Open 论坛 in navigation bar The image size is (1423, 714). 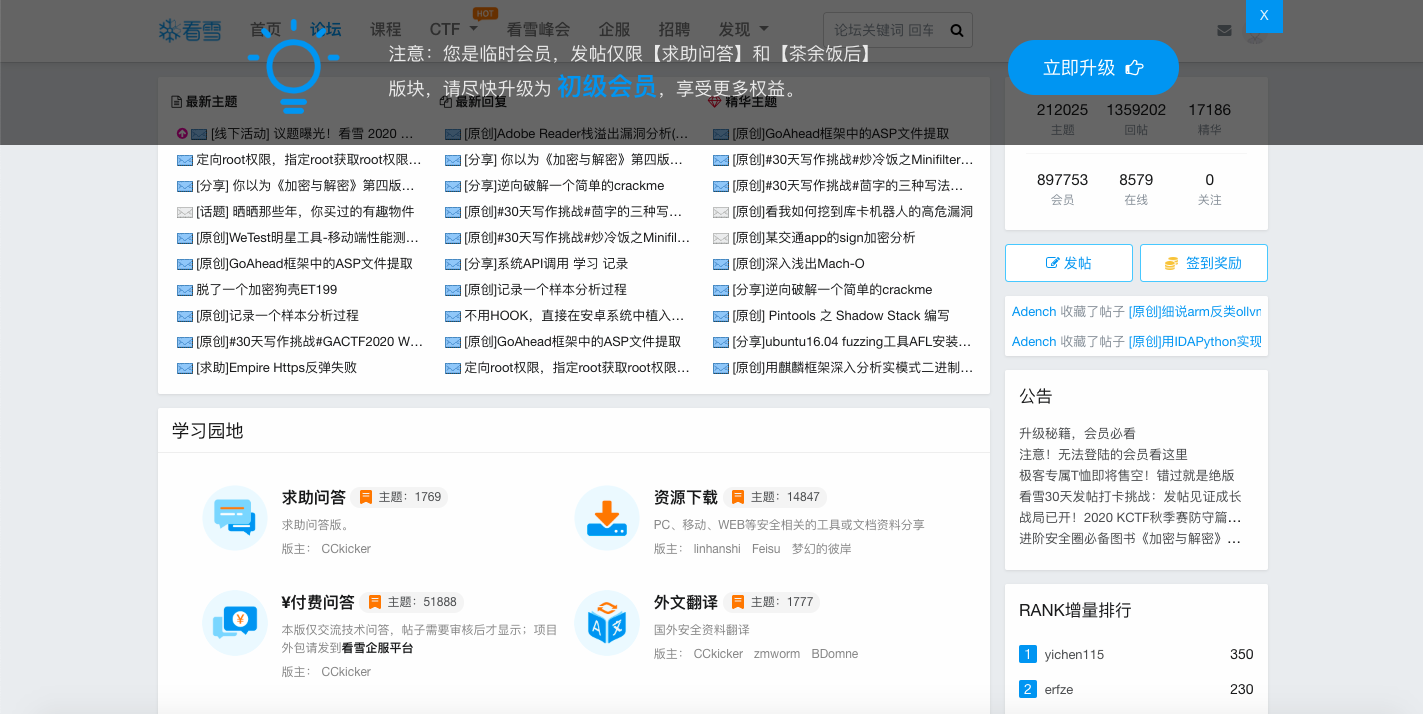click(325, 30)
